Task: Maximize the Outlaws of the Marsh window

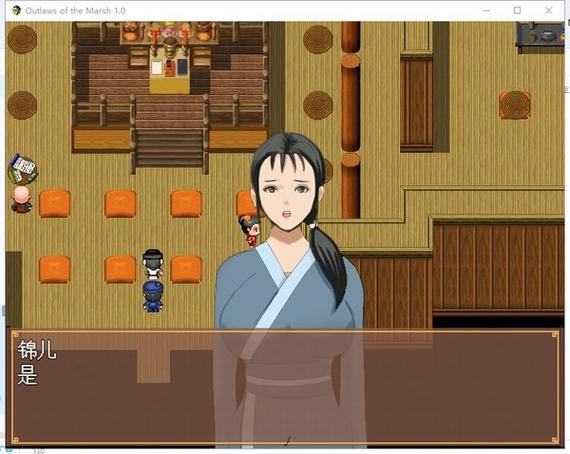Action: pos(517,11)
